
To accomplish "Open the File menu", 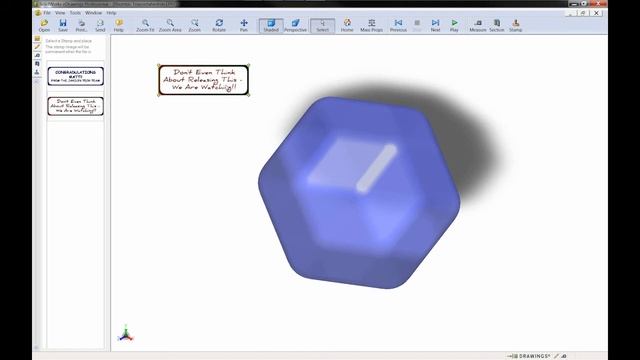I will pyautogui.click(x=47, y=13).
